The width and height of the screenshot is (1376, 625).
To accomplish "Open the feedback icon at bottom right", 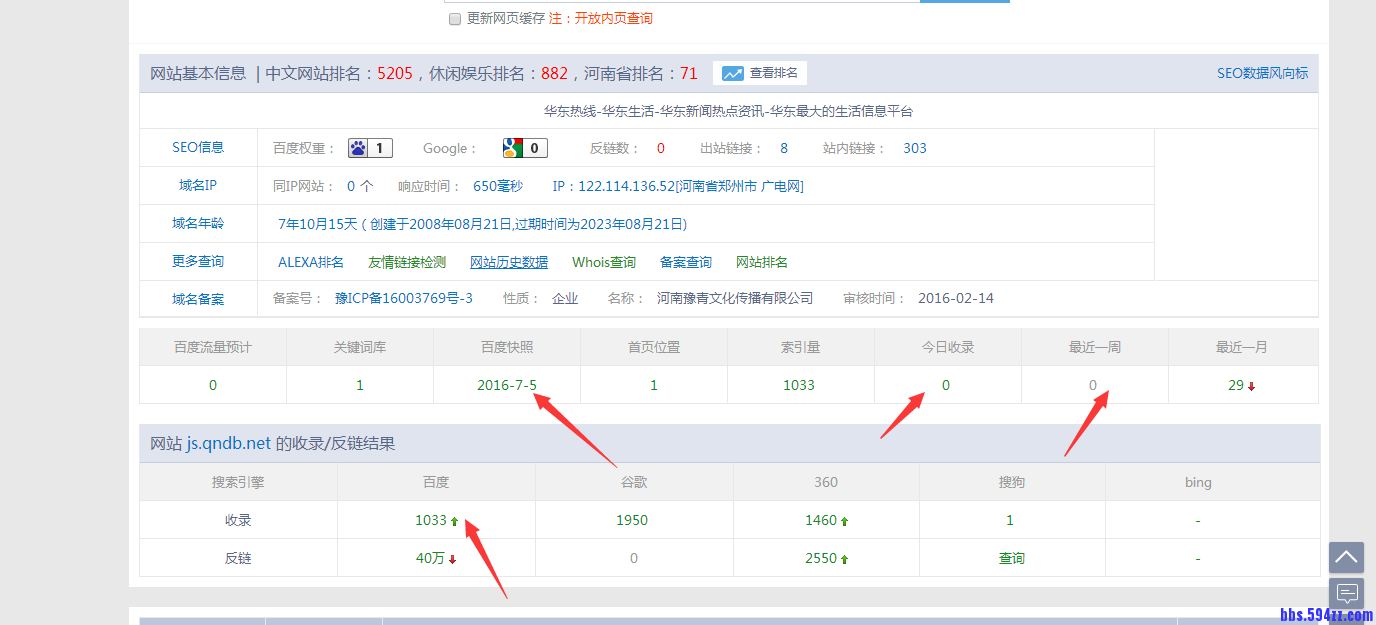I will click(1346, 594).
